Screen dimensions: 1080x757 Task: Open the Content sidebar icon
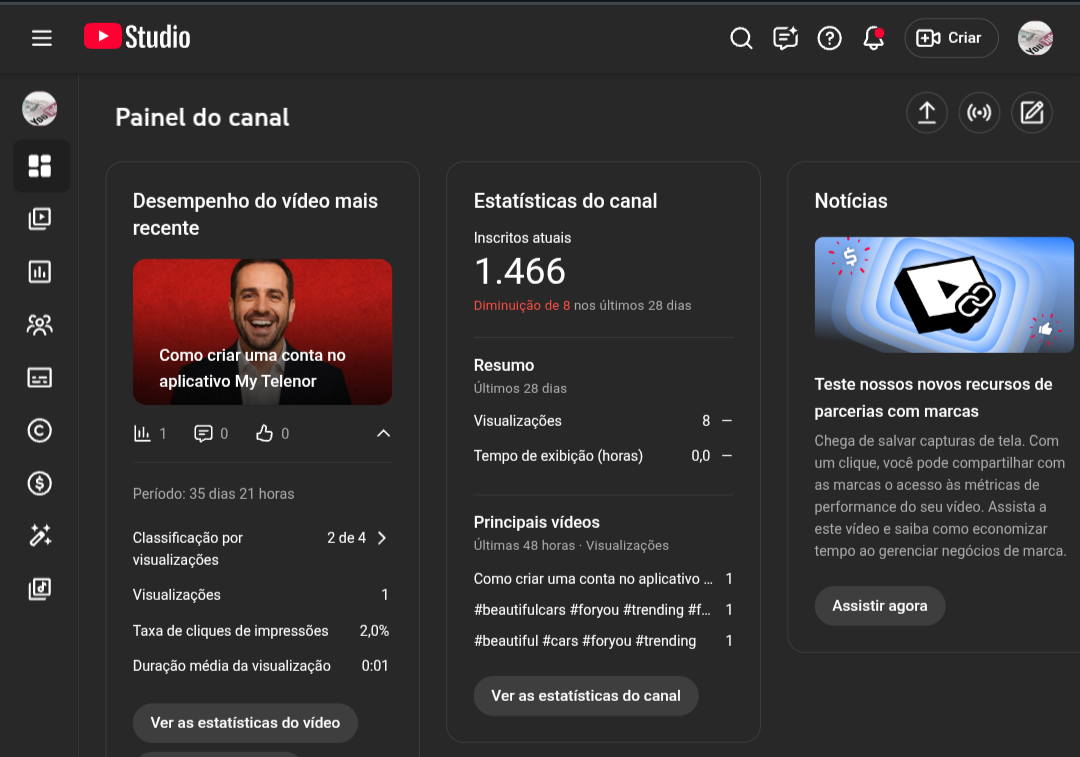tap(40, 219)
